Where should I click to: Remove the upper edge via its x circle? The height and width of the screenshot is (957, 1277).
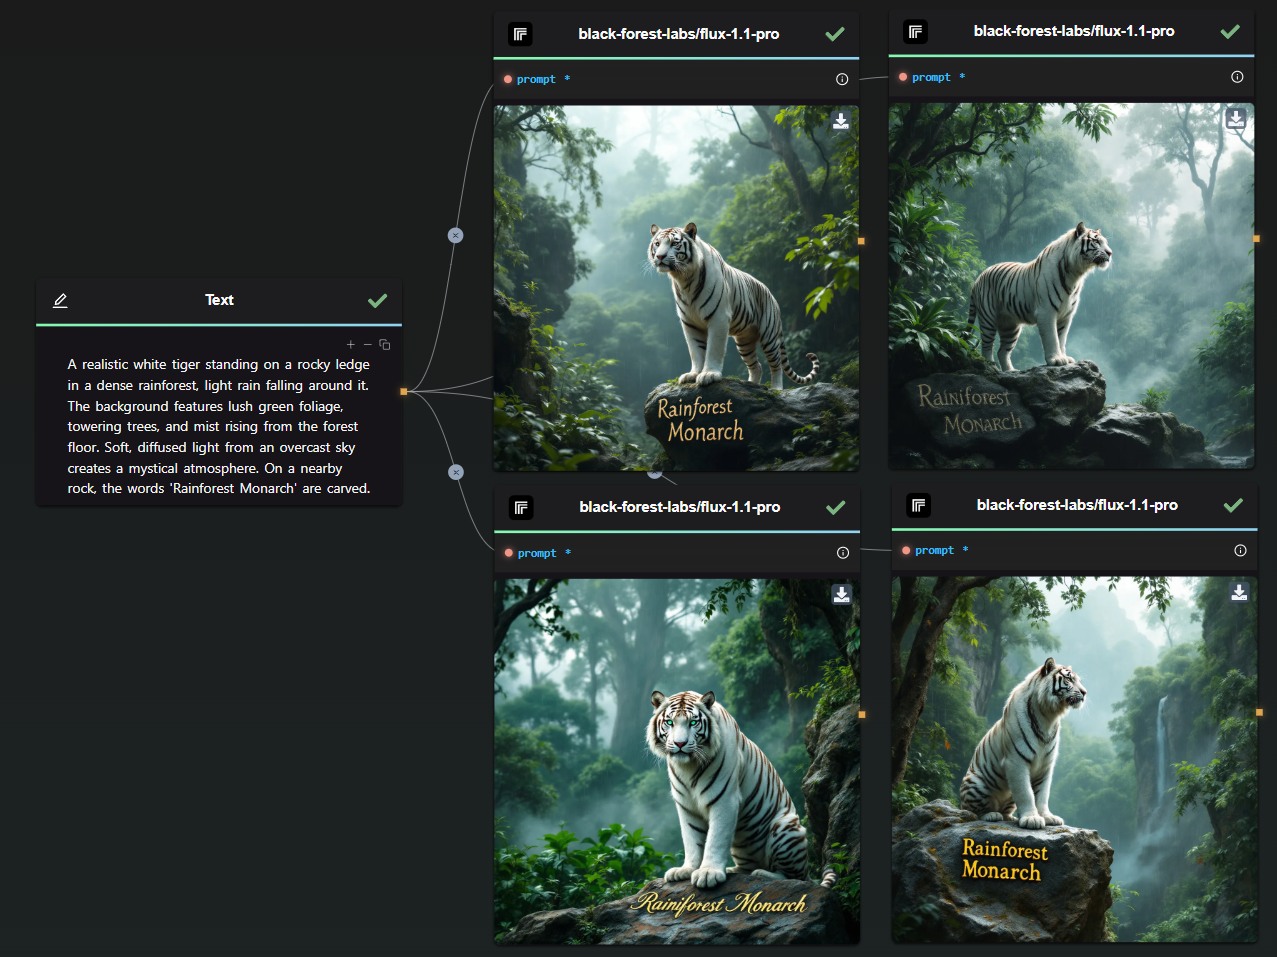455,235
